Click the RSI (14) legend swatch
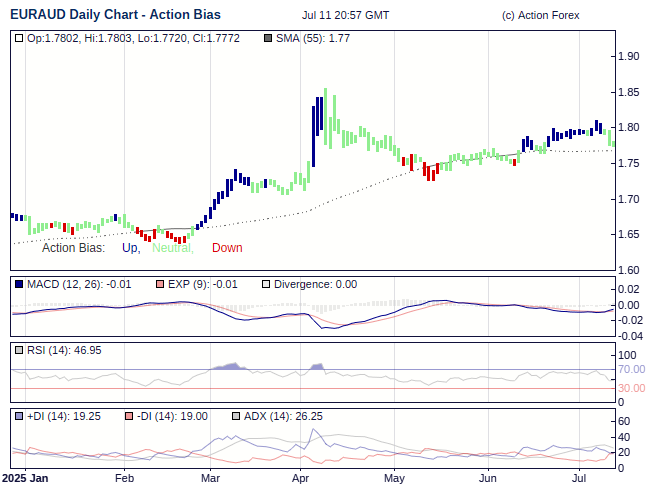The height and width of the screenshot is (489, 650). (x=19, y=350)
